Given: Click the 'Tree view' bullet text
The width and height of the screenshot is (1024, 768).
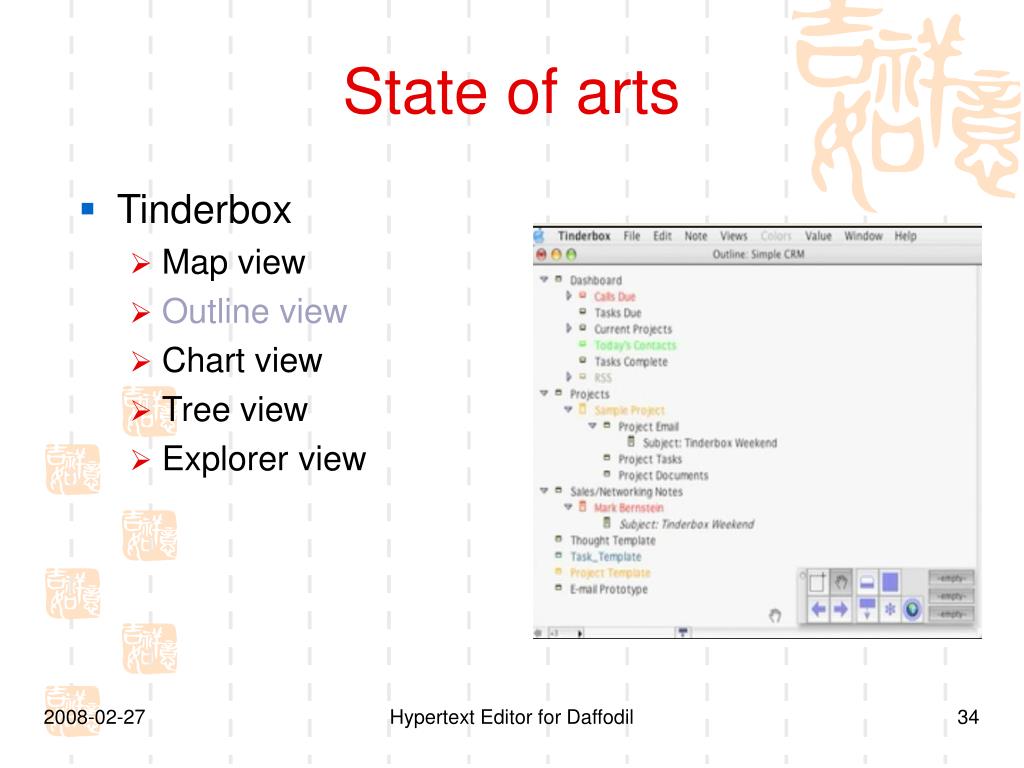Looking at the screenshot, I should pyautogui.click(x=235, y=409).
